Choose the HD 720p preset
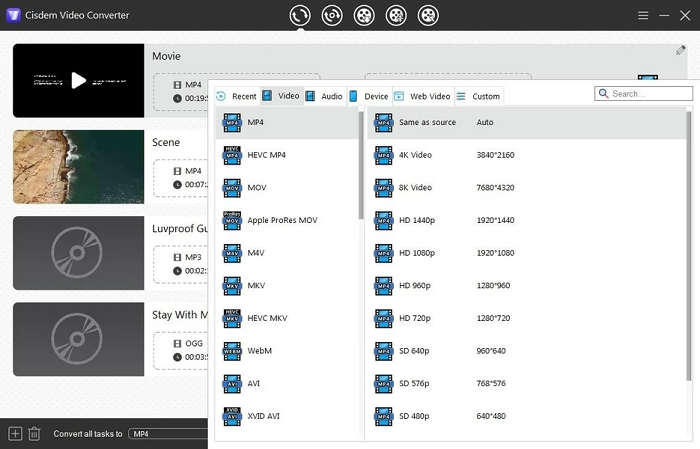This screenshot has width=700, height=449. pos(526,318)
